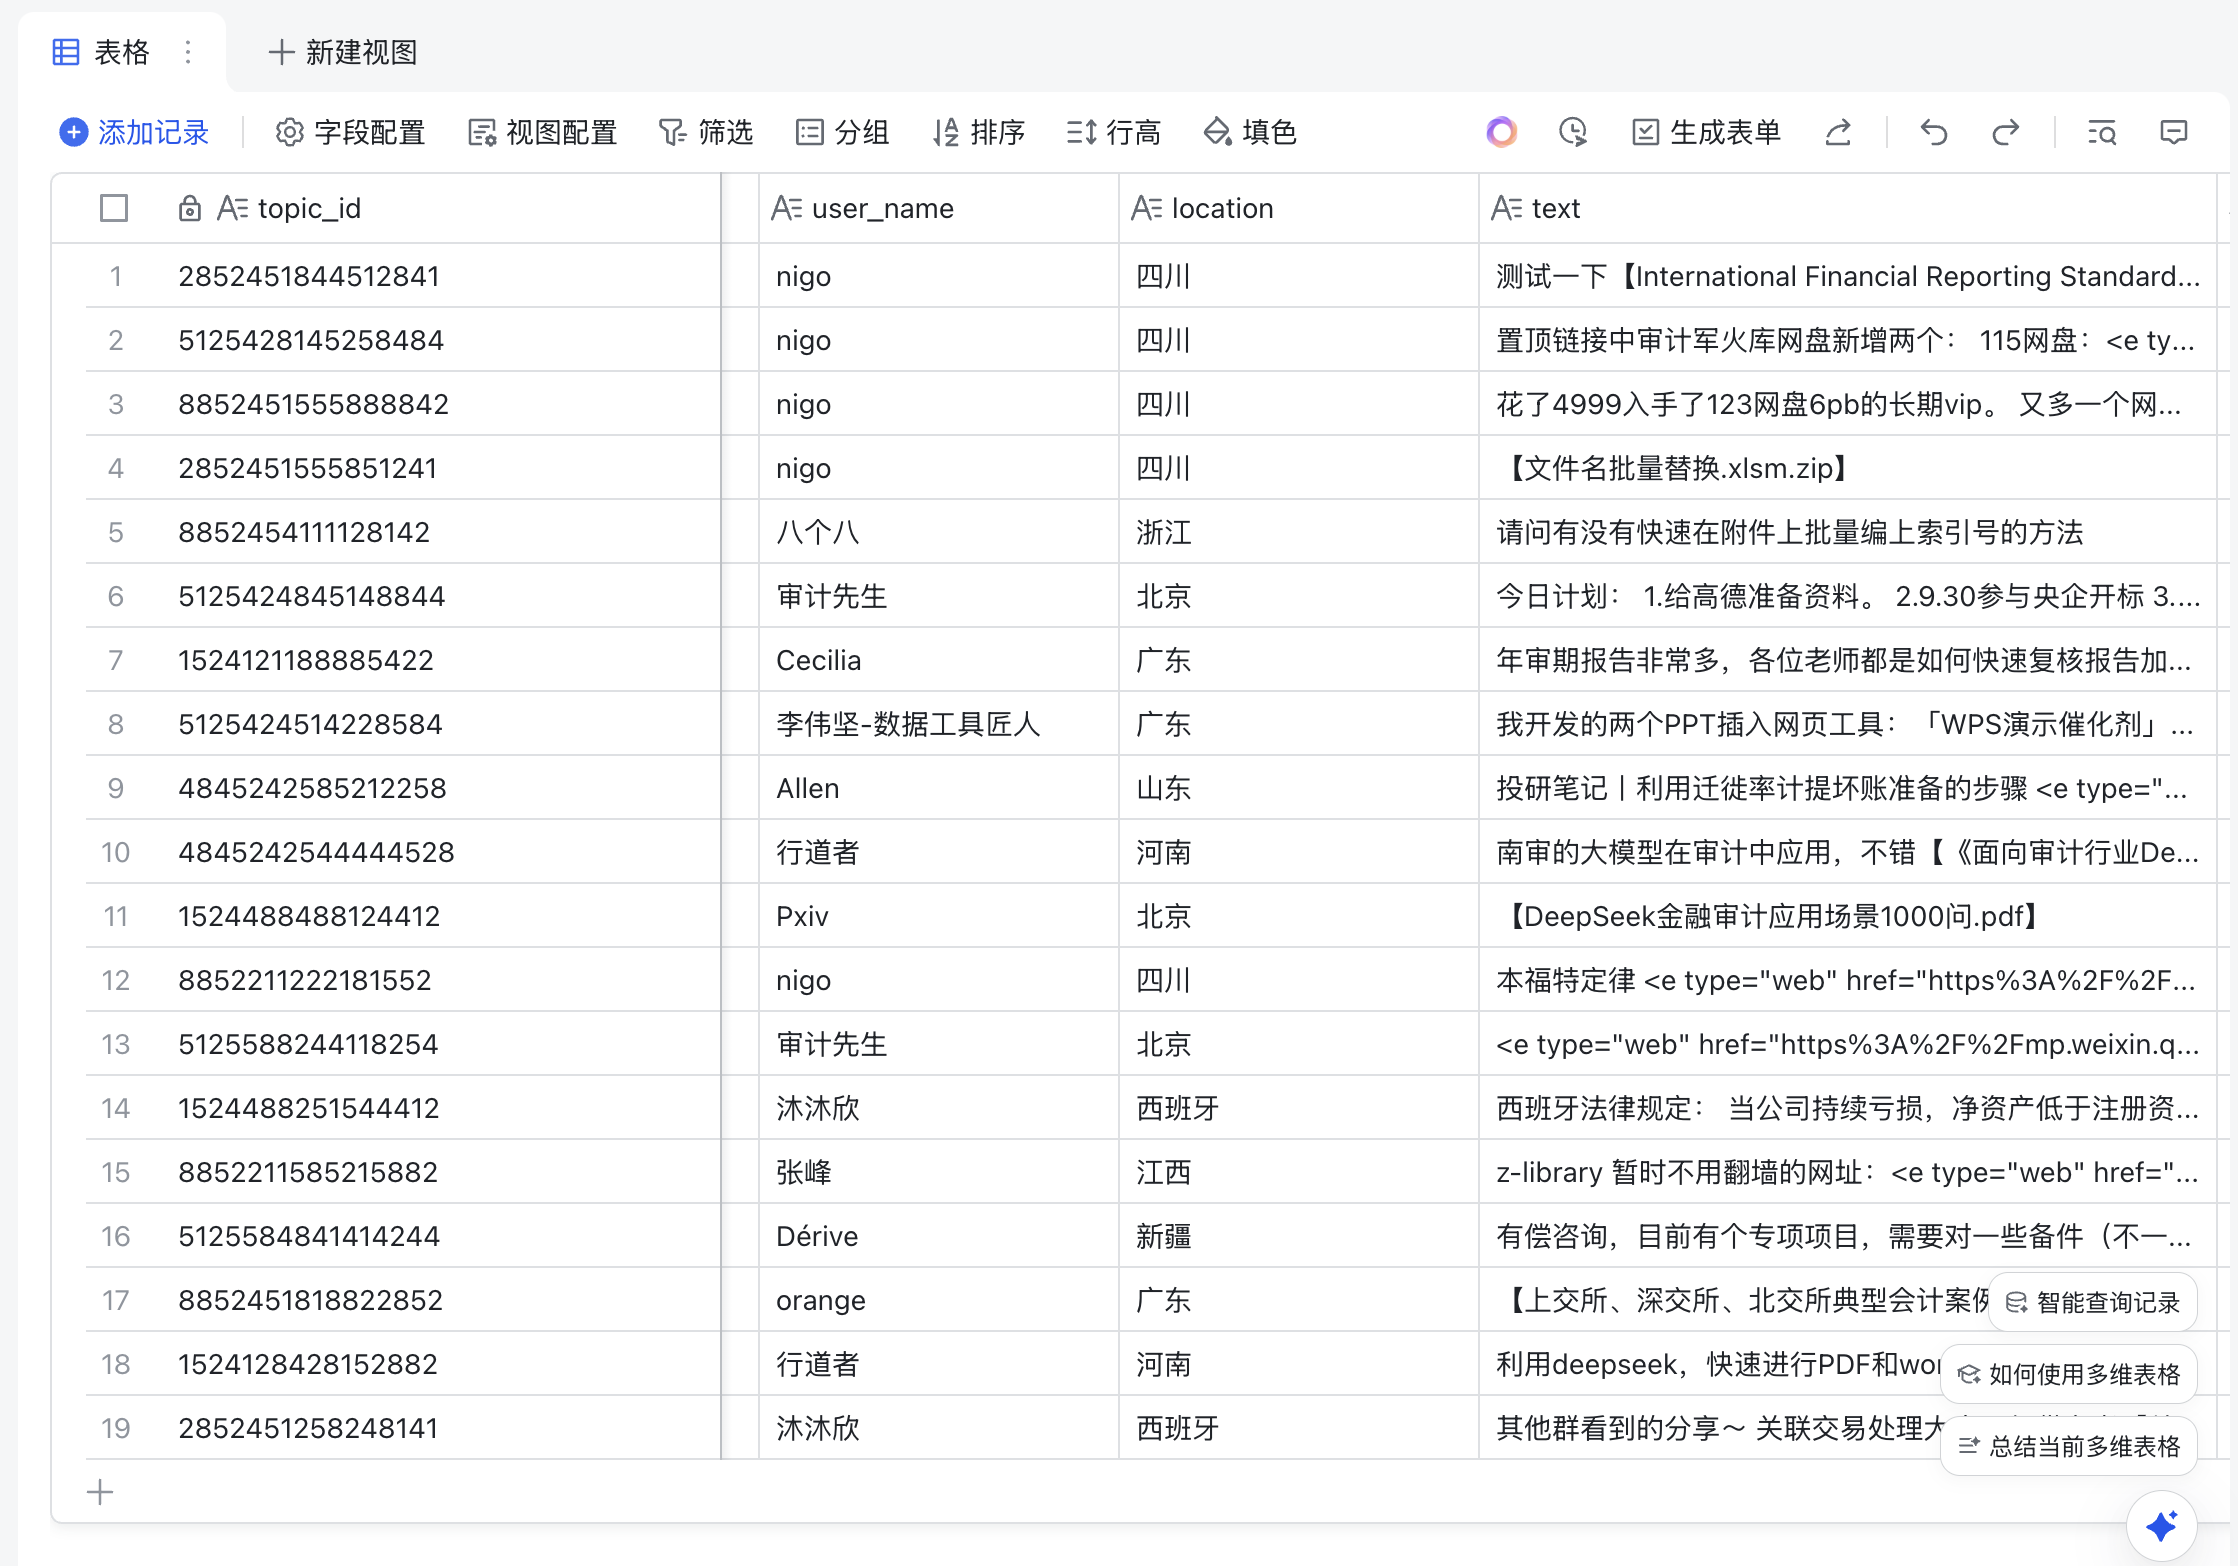Select cell 8852451818822852

[x=440, y=1300]
